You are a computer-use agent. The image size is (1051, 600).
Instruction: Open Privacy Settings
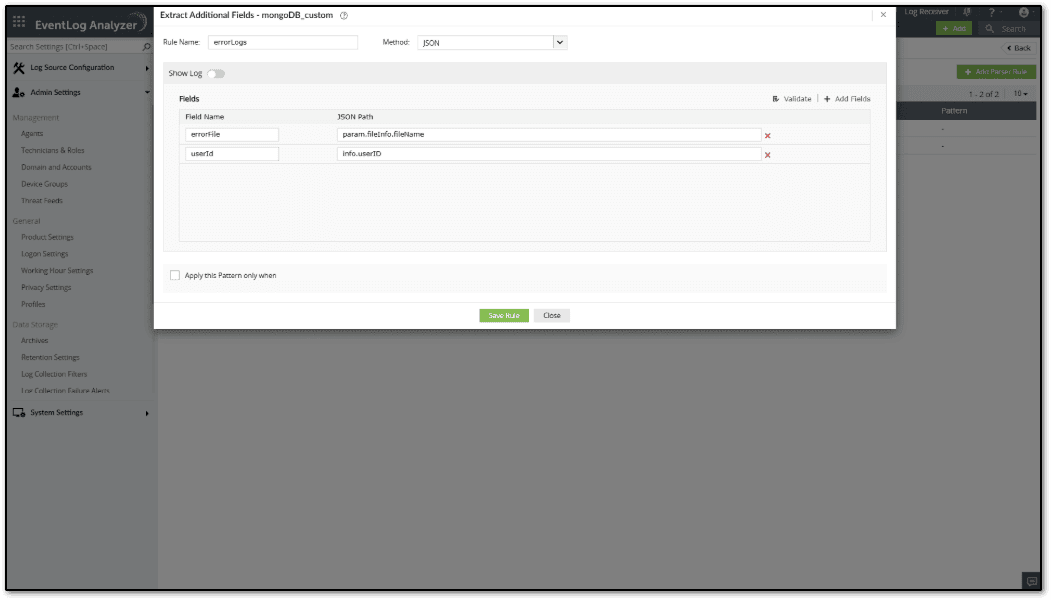point(46,288)
